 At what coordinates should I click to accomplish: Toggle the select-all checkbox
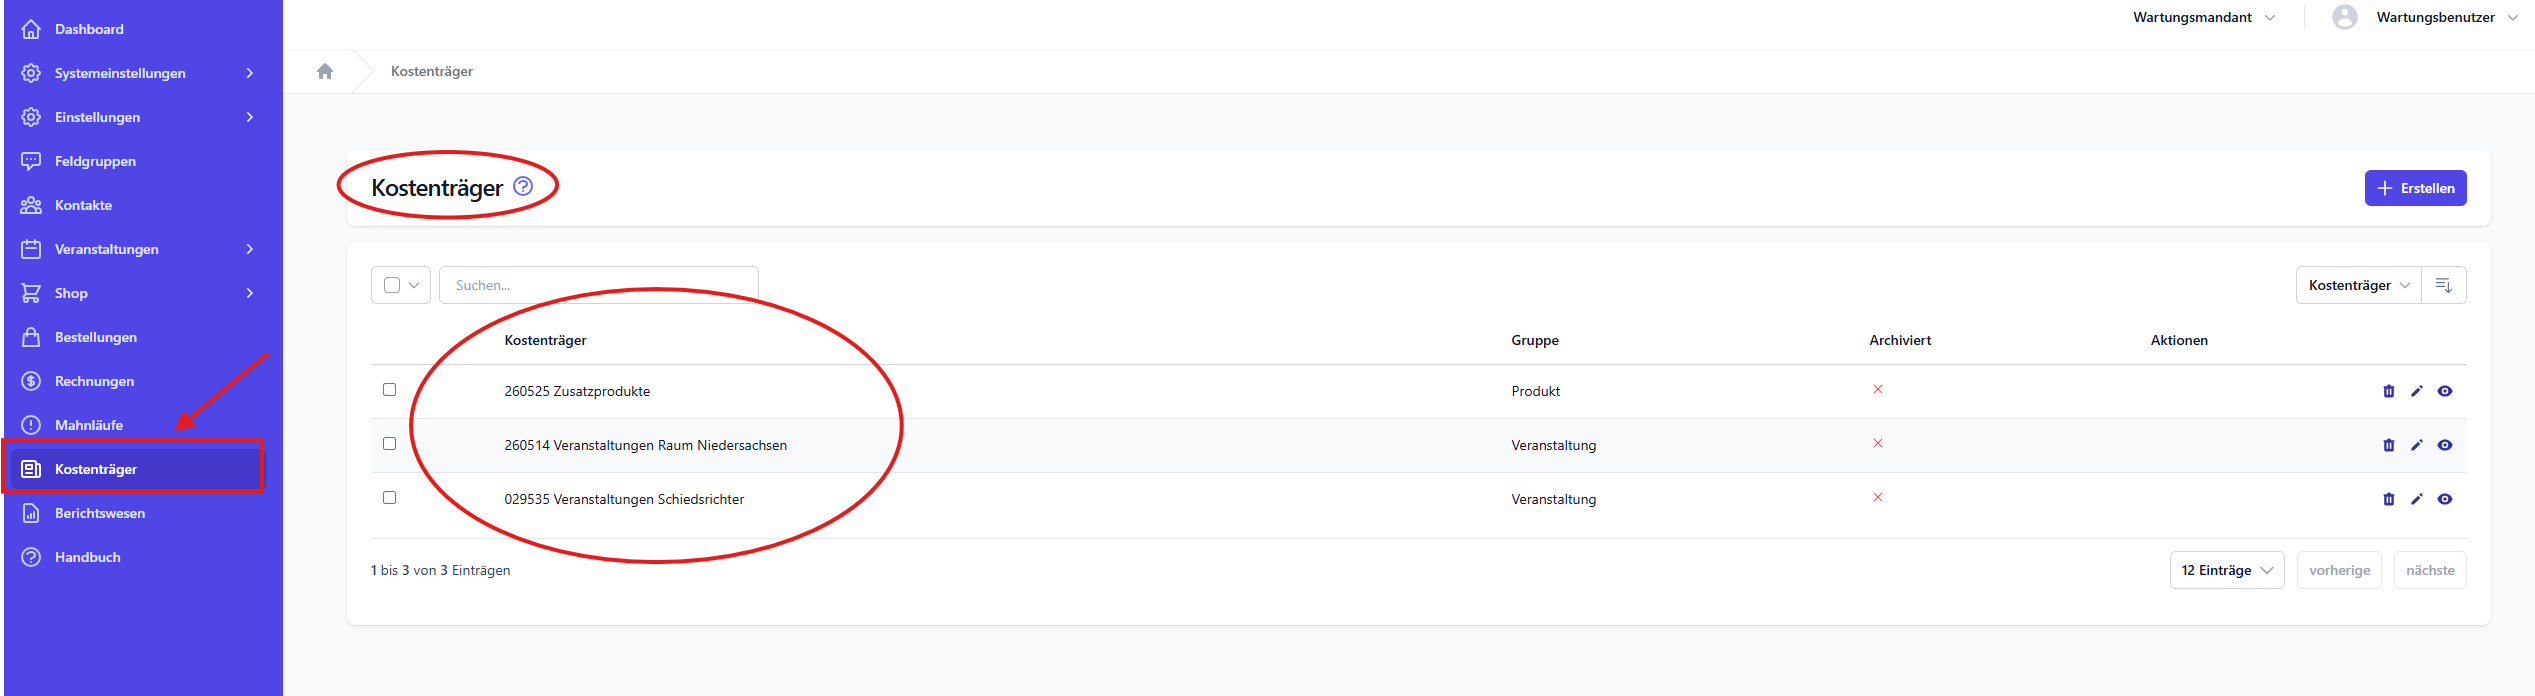coord(392,285)
